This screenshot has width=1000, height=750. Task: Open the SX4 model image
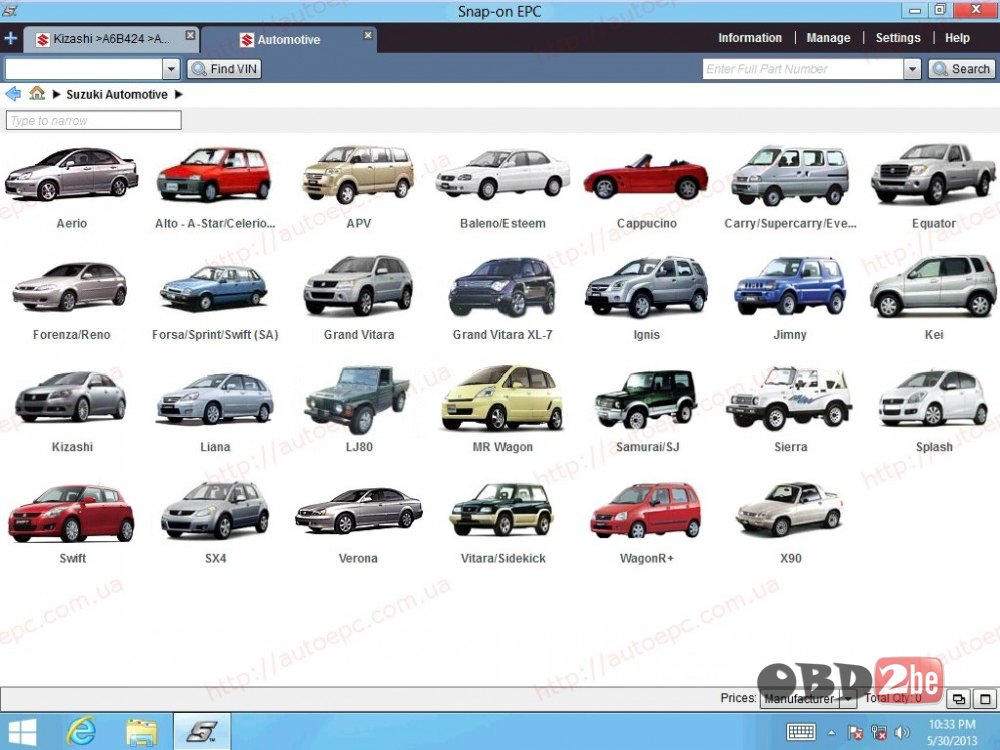[215, 510]
